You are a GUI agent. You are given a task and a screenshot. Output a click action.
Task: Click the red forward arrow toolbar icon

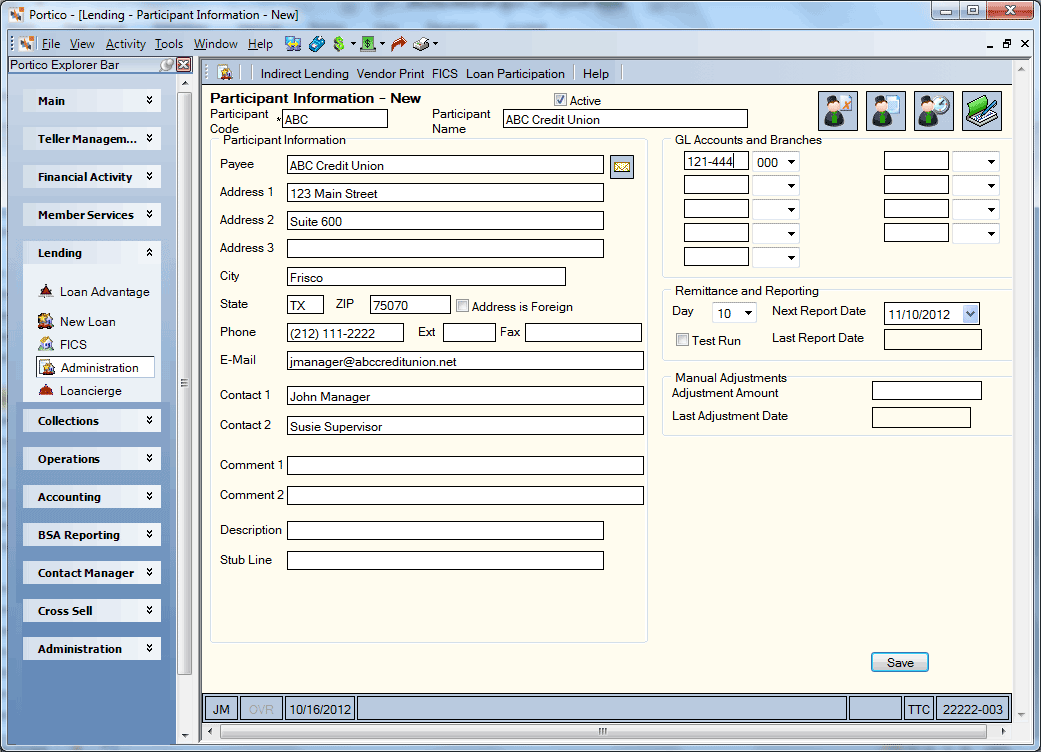[x=398, y=44]
